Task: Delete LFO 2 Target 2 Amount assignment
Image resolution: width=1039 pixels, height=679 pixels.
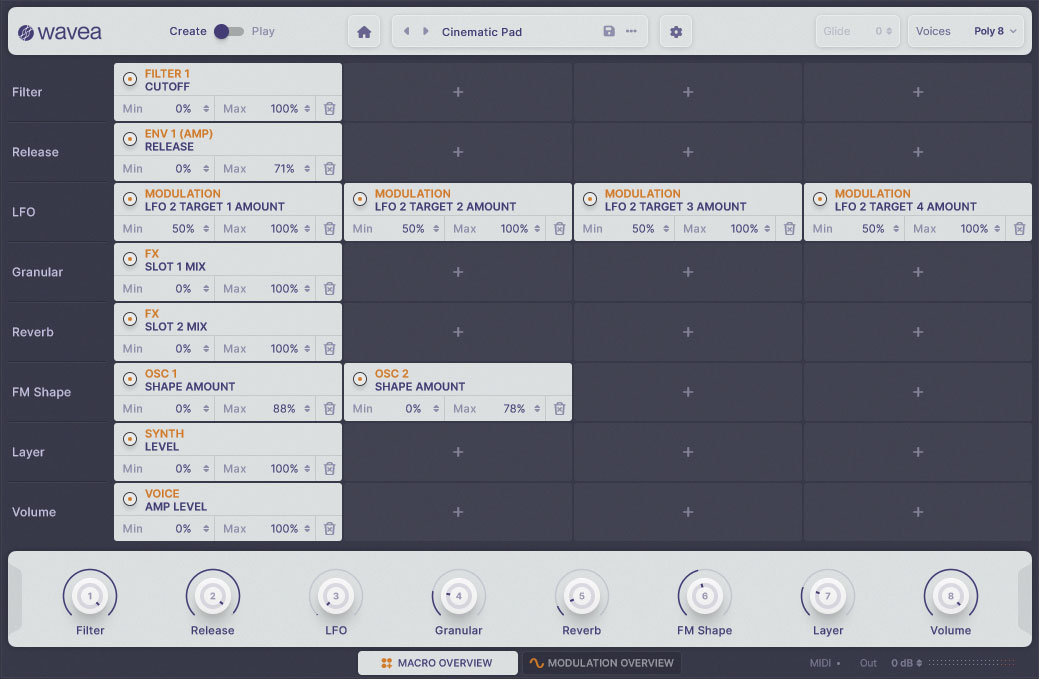Action: point(559,229)
